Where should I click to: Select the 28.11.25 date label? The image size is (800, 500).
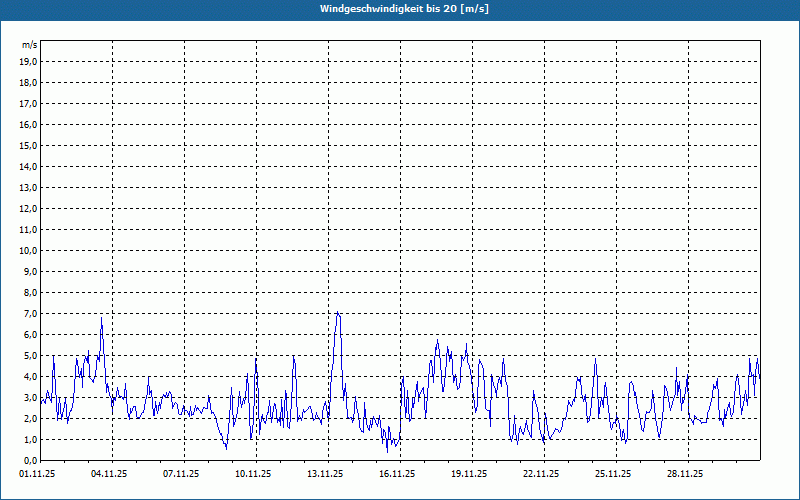coord(688,474)
